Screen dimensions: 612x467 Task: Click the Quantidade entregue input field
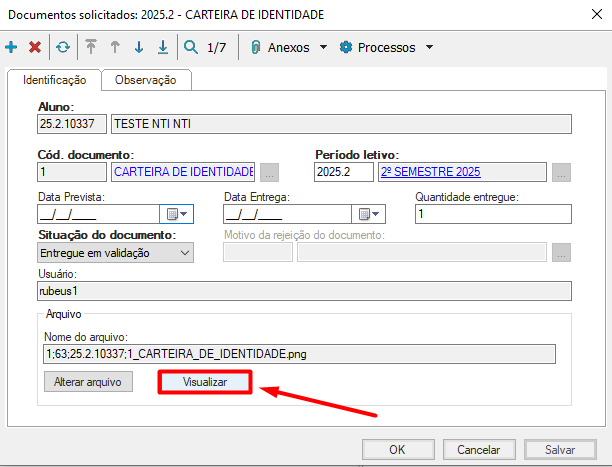coord(492,214)
